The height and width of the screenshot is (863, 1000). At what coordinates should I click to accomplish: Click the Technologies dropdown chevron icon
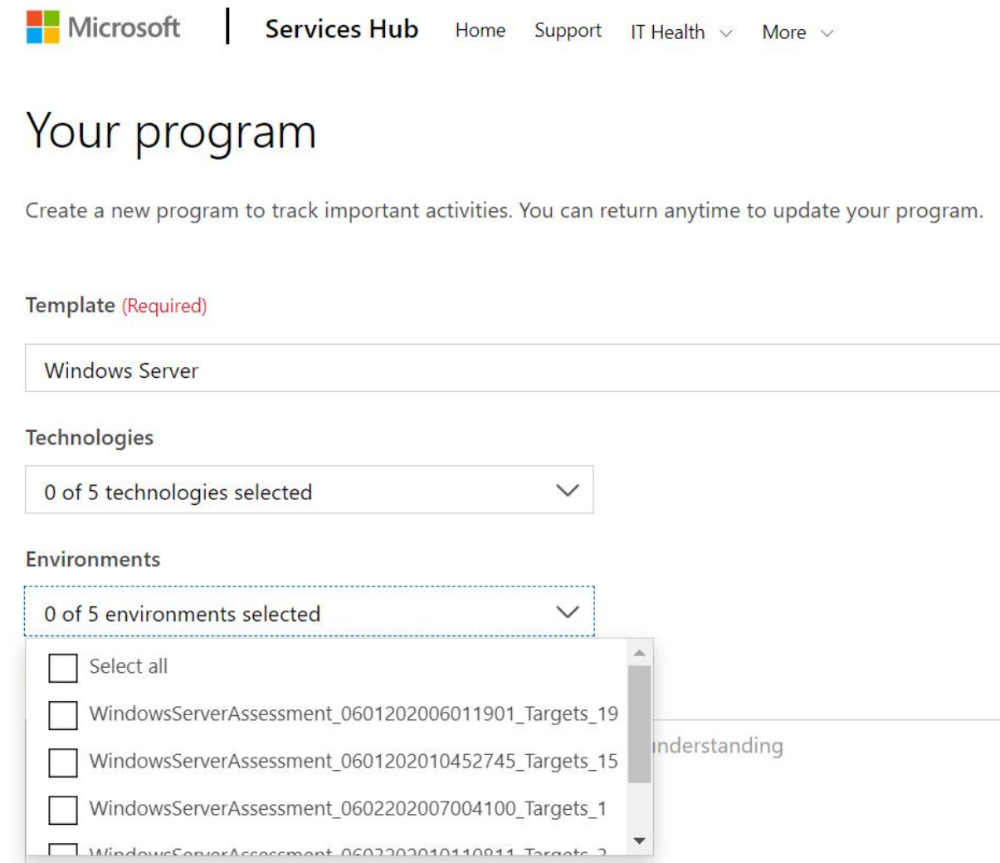567,491
